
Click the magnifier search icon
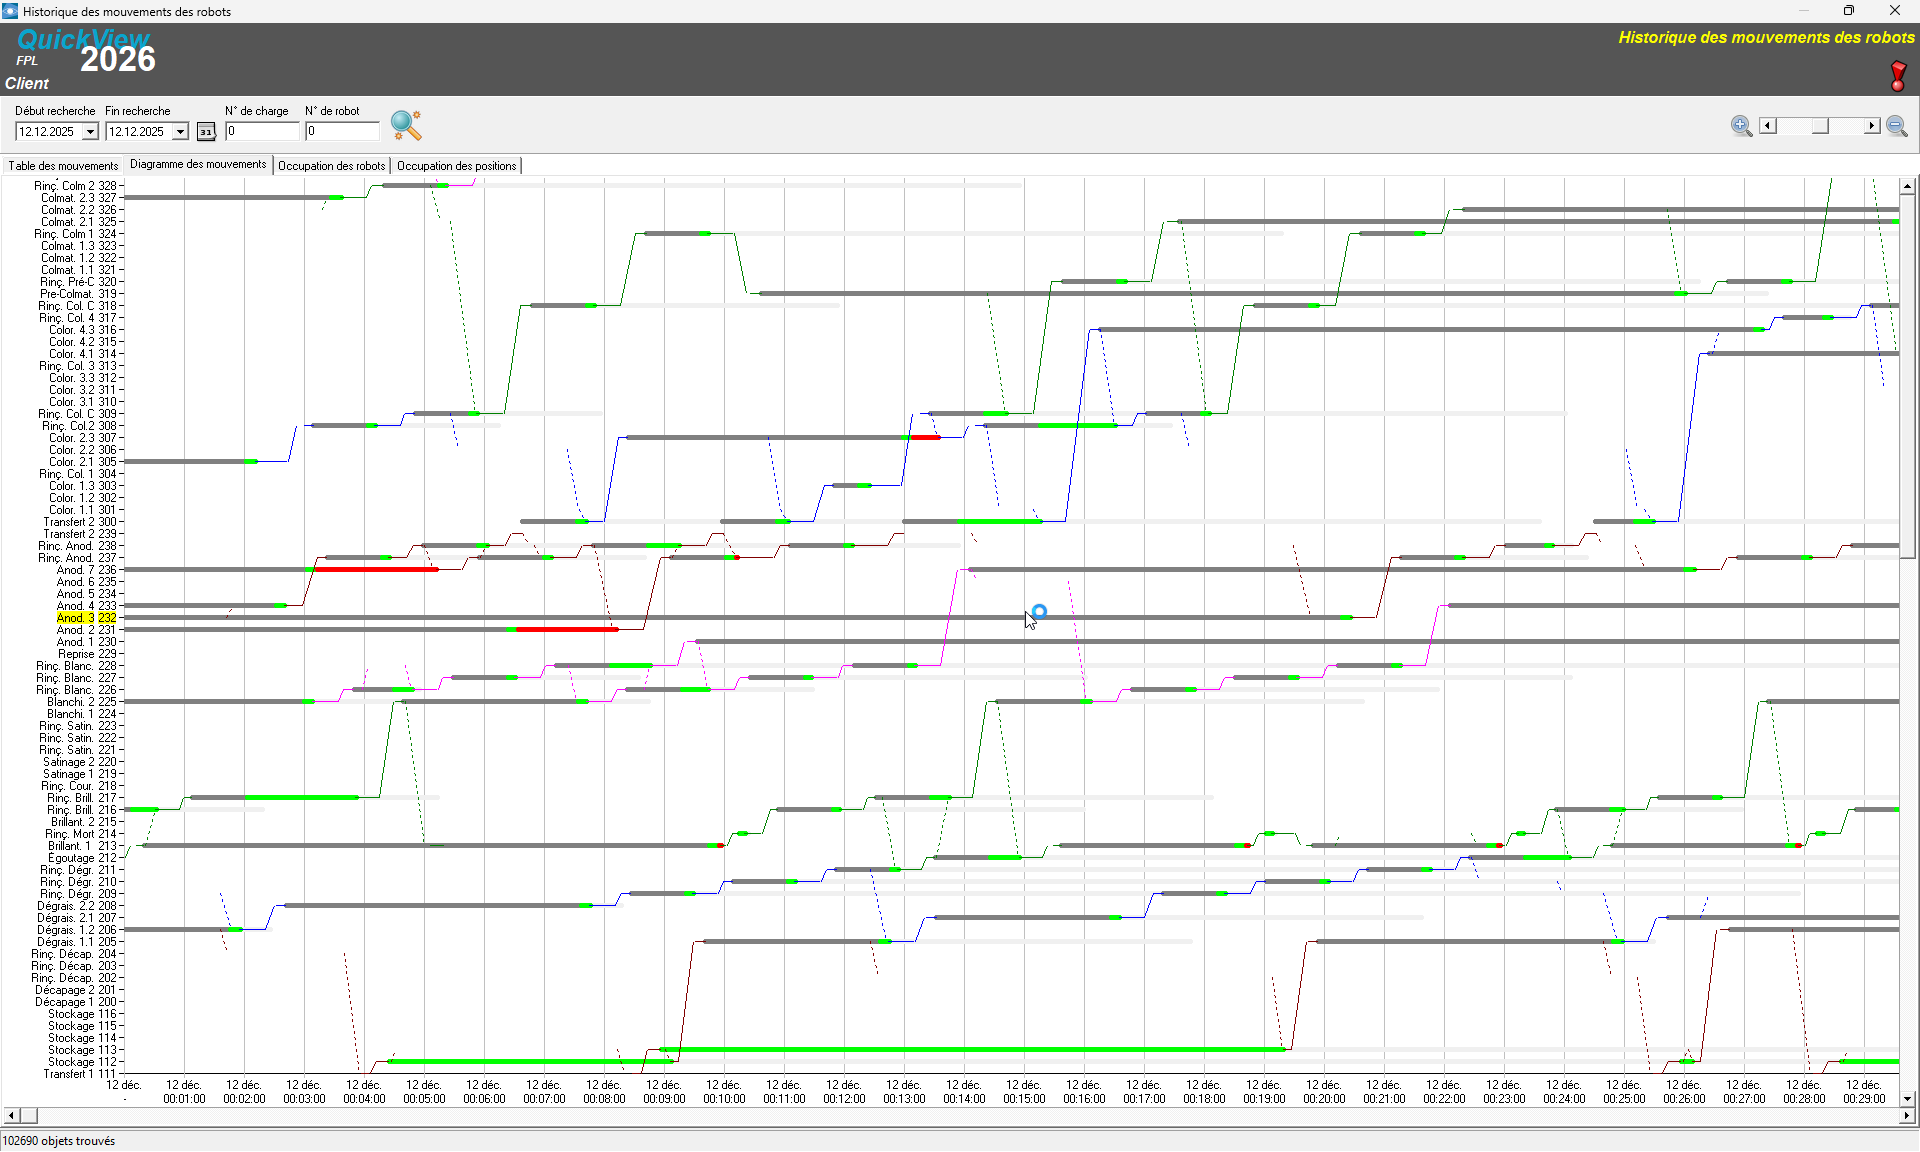tap(406, 125)
